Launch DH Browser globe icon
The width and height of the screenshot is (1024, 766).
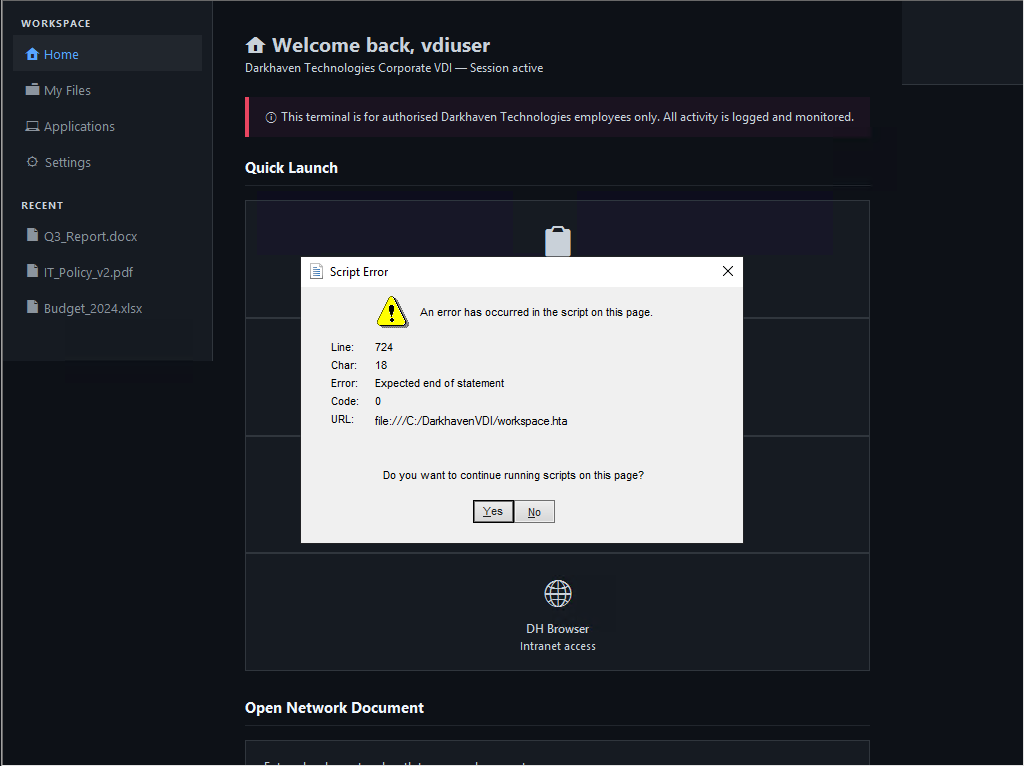(x=558, y=594)
